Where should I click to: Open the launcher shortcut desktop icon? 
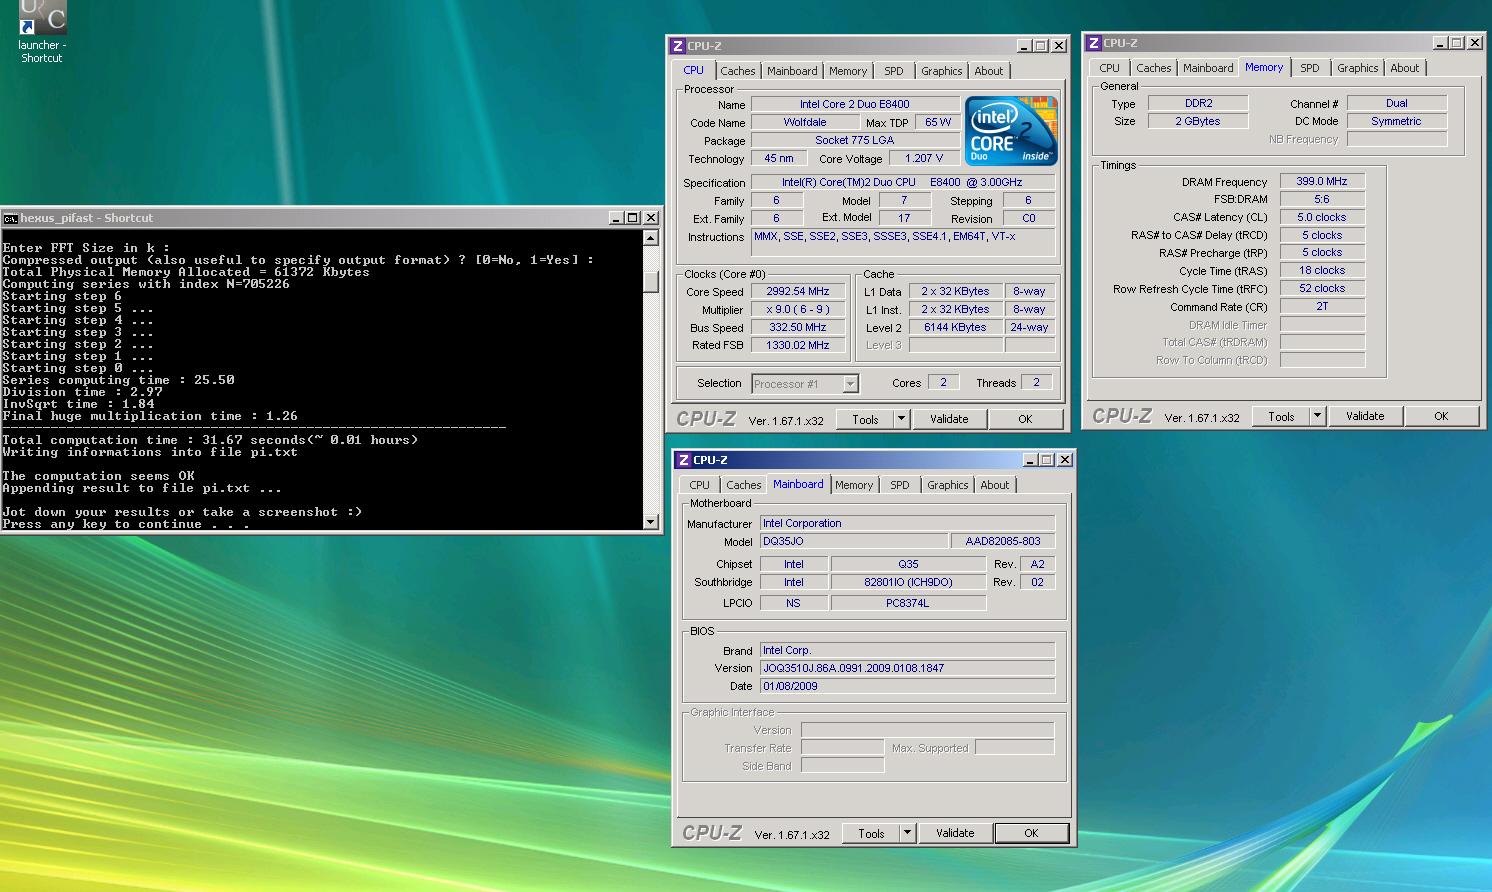[42, 32]
